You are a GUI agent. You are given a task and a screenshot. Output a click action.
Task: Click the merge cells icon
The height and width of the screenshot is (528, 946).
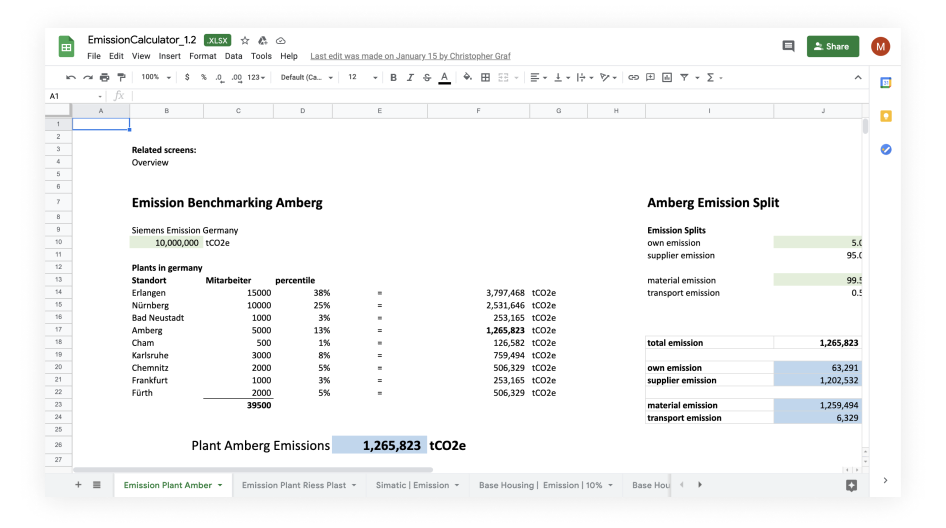click(x=503, y=77)
